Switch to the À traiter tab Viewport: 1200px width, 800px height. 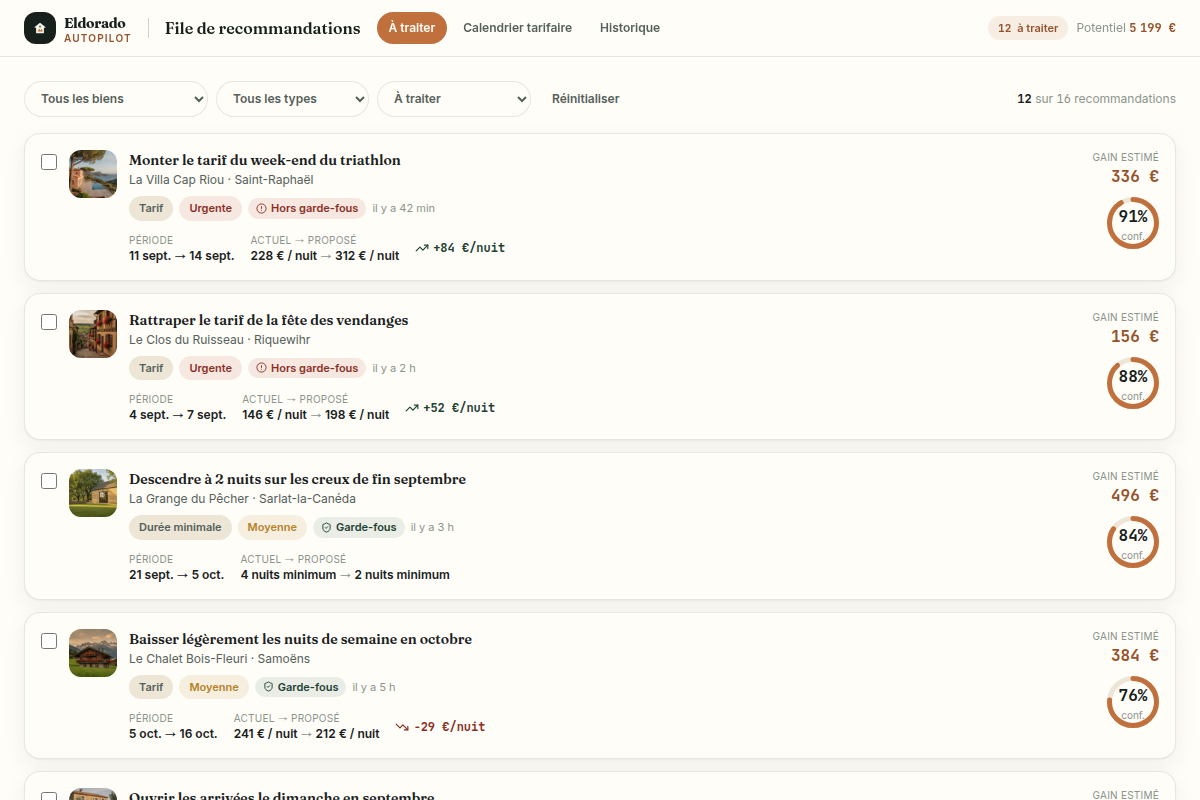pyautogui.click(x=412, y=28)
